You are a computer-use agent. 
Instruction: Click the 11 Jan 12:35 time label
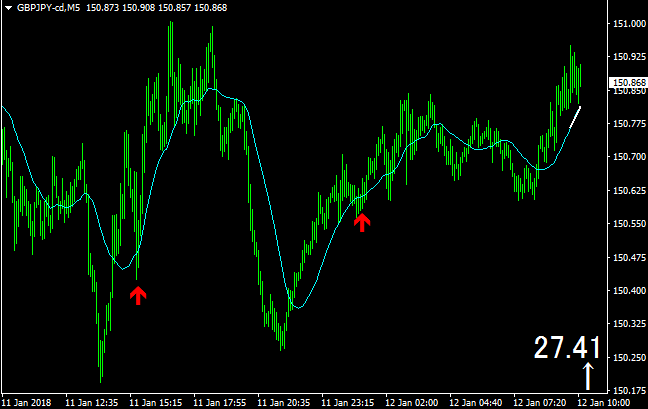(92, 402)
